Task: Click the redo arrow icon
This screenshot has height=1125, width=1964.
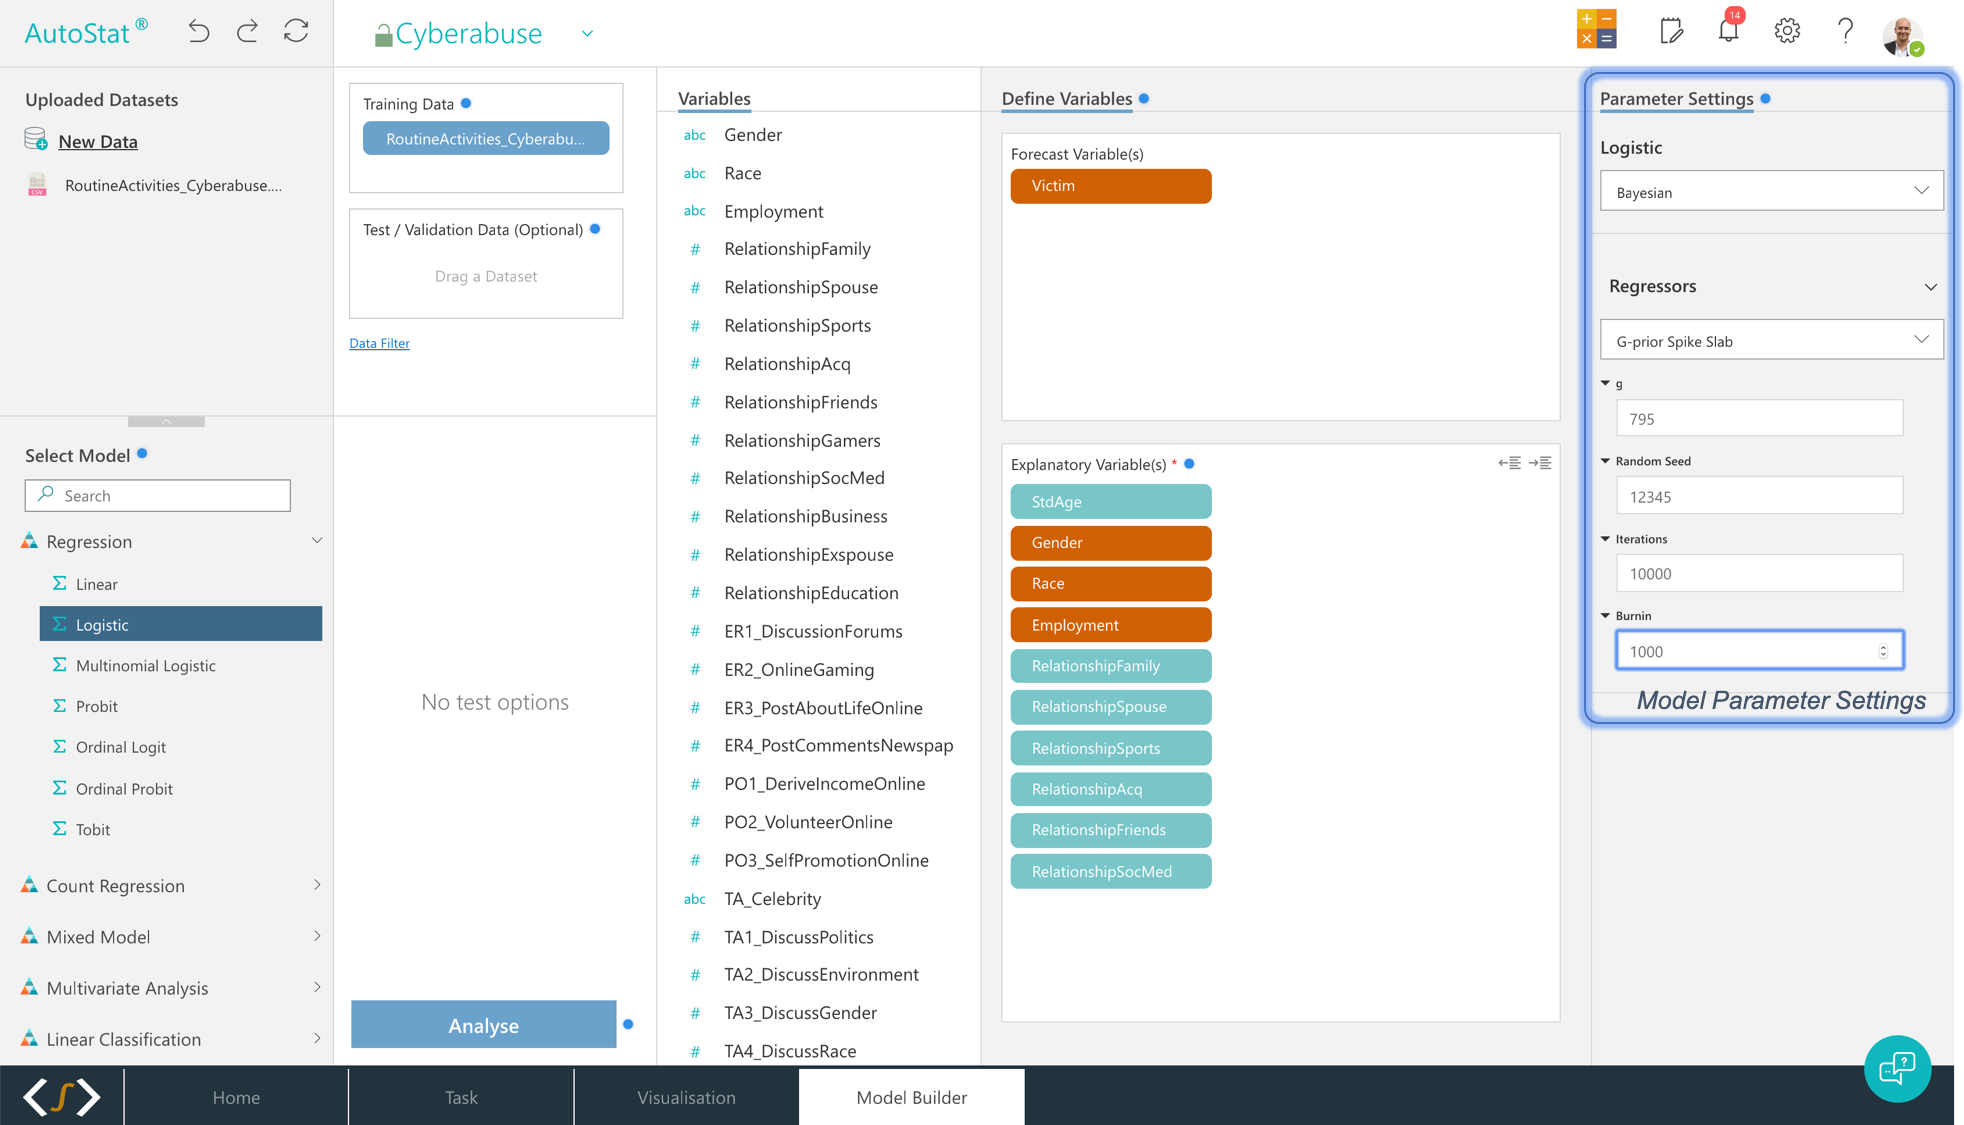Action: pyautogui.click(x=247, y=32)
